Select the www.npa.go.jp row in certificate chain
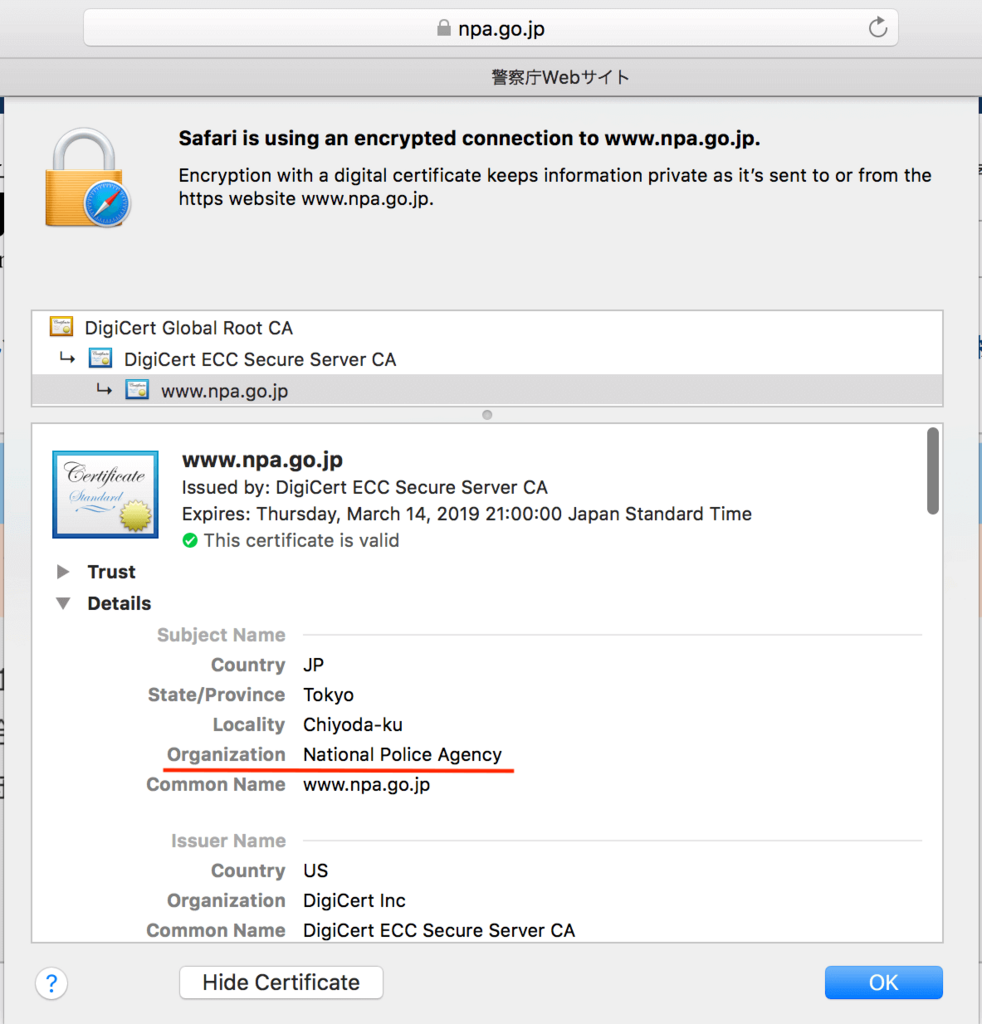The image size is (982, 1024). [487, 391]
